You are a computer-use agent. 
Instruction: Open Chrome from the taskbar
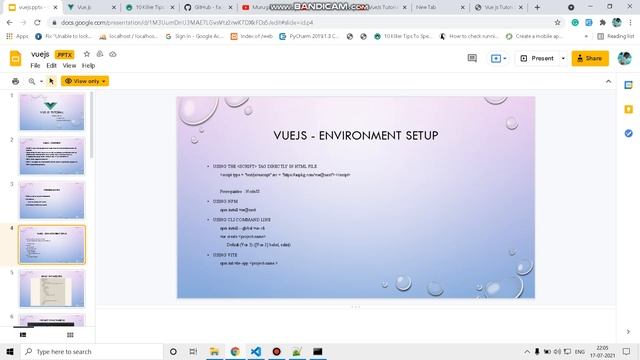point(235,351)
